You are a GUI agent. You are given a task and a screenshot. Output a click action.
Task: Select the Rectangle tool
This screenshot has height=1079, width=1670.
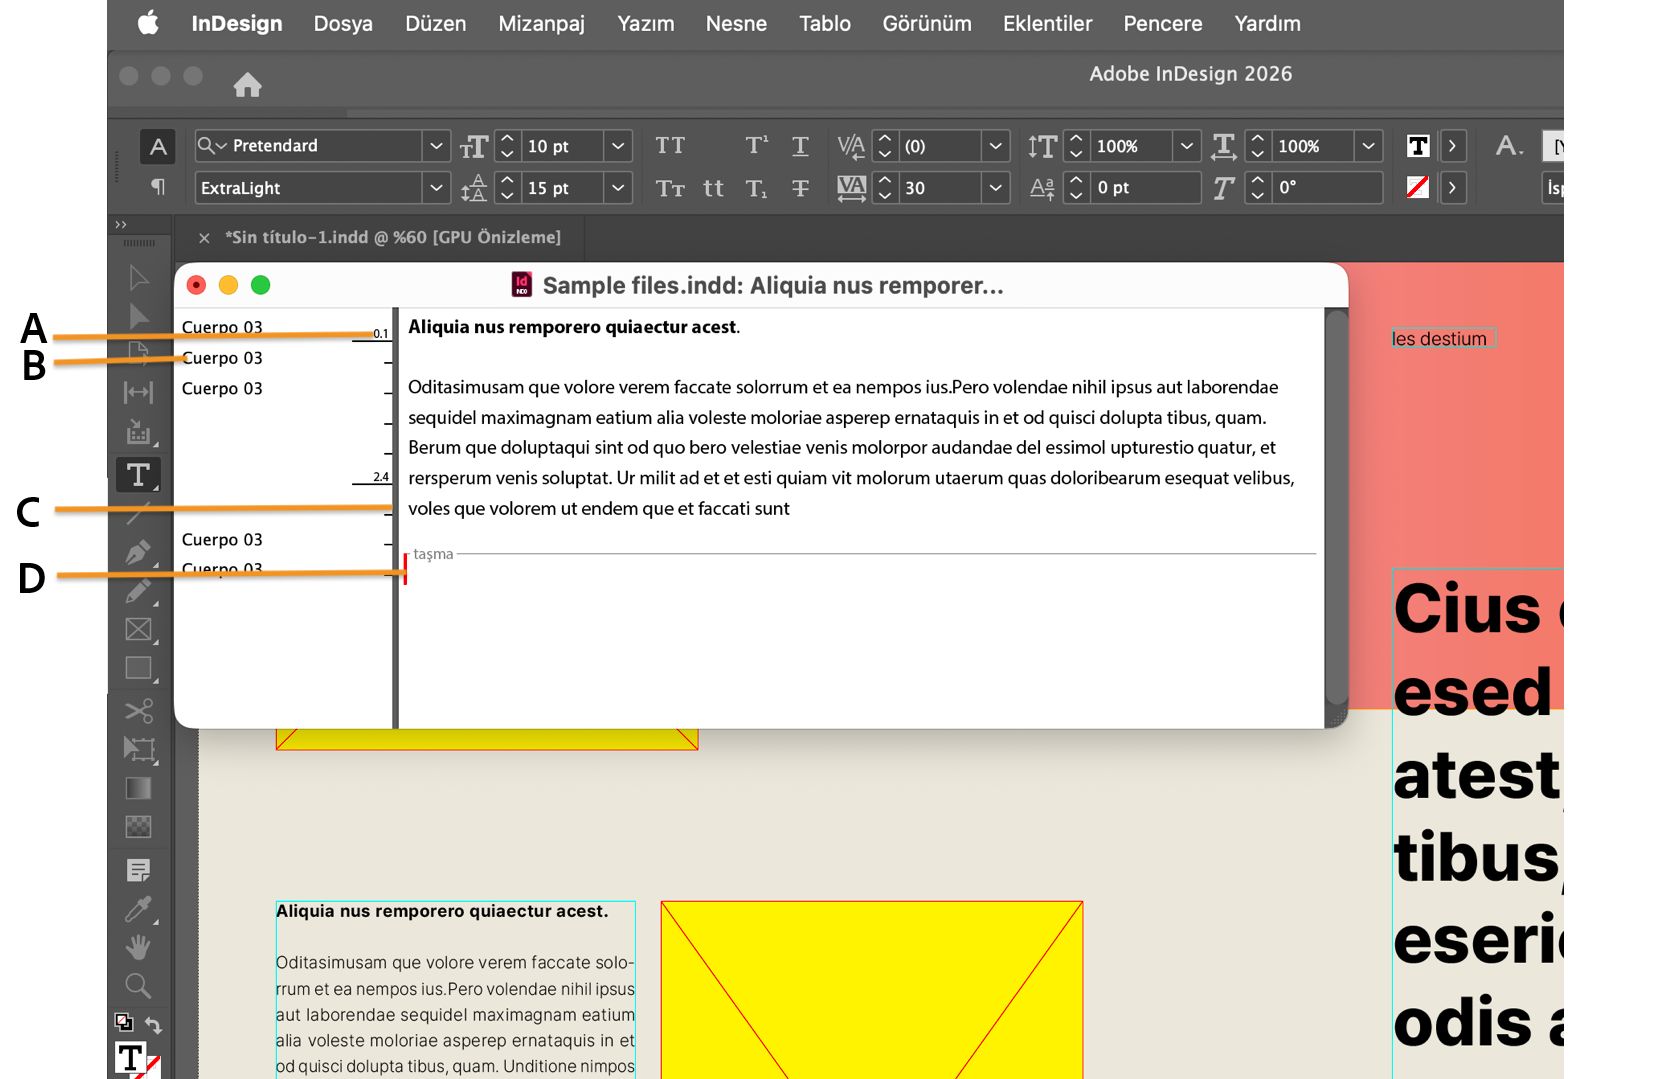point(139,668)
